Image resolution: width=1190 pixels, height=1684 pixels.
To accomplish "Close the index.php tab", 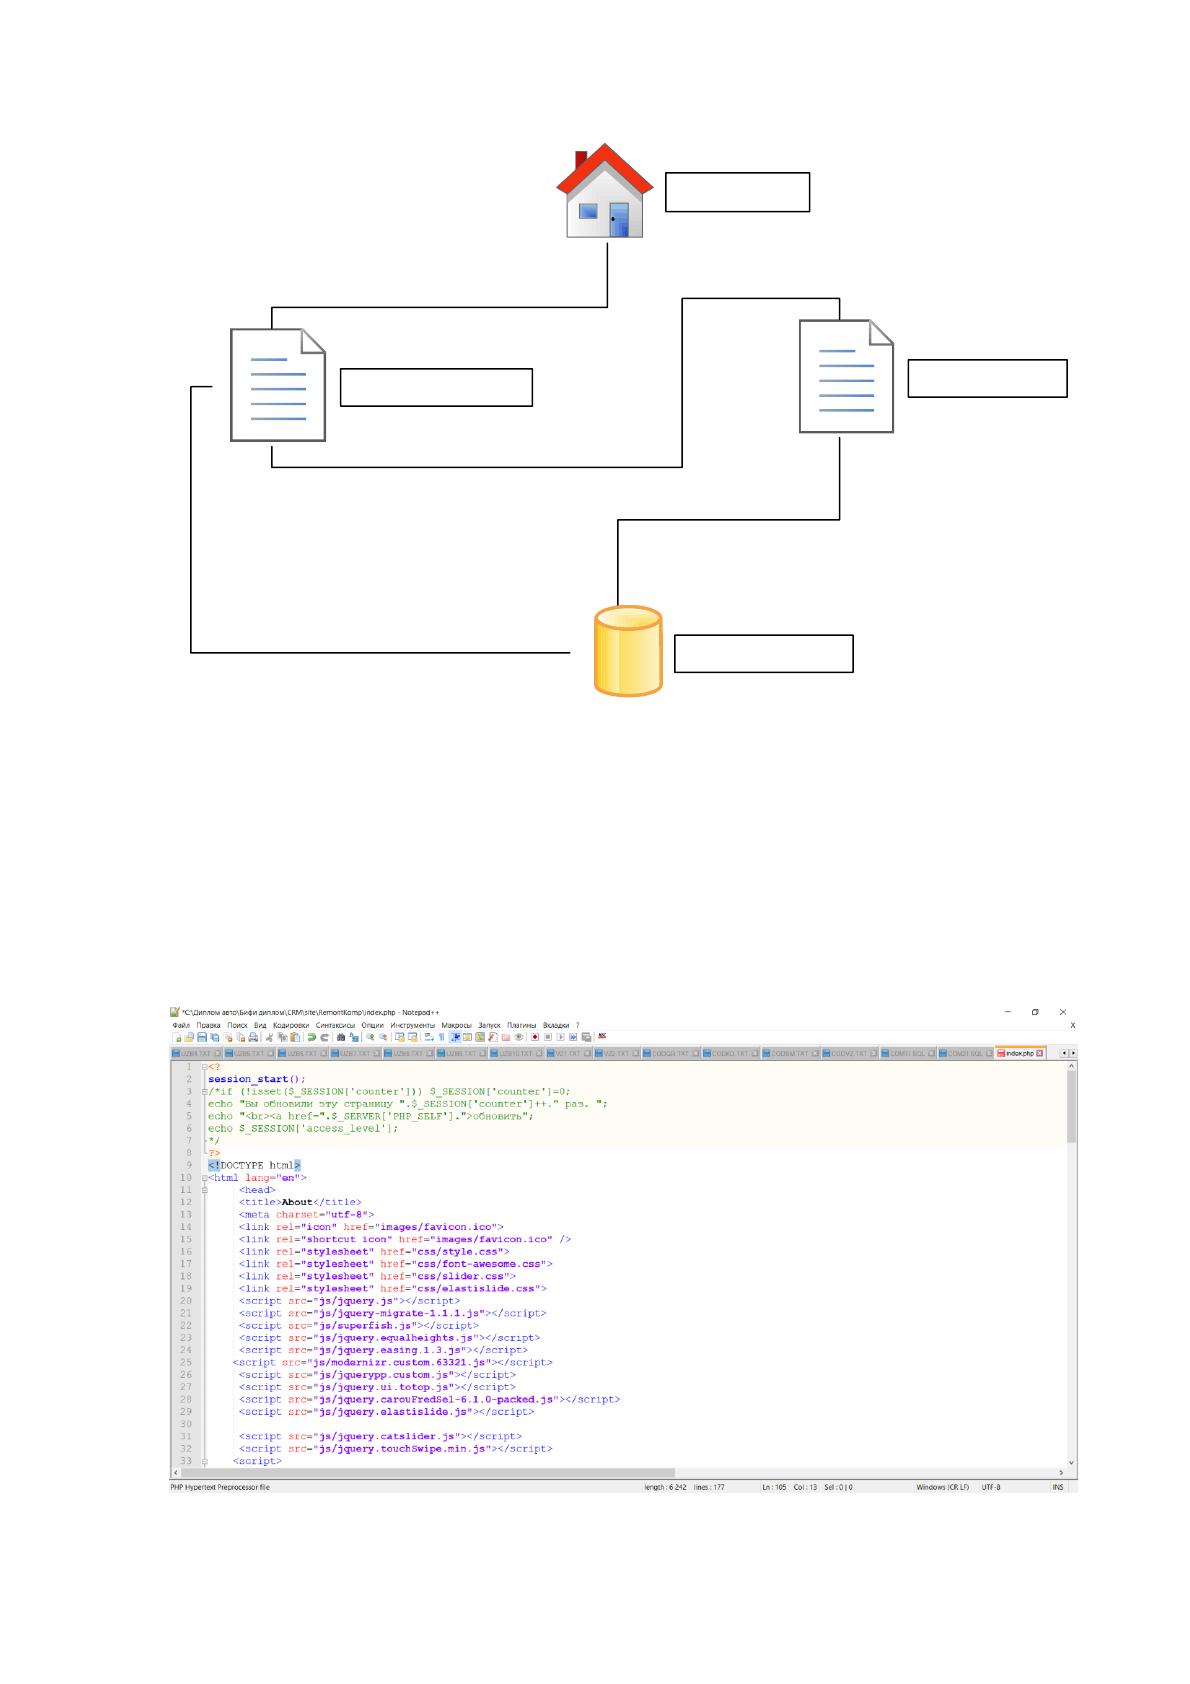I will tap(1039, 1053).
